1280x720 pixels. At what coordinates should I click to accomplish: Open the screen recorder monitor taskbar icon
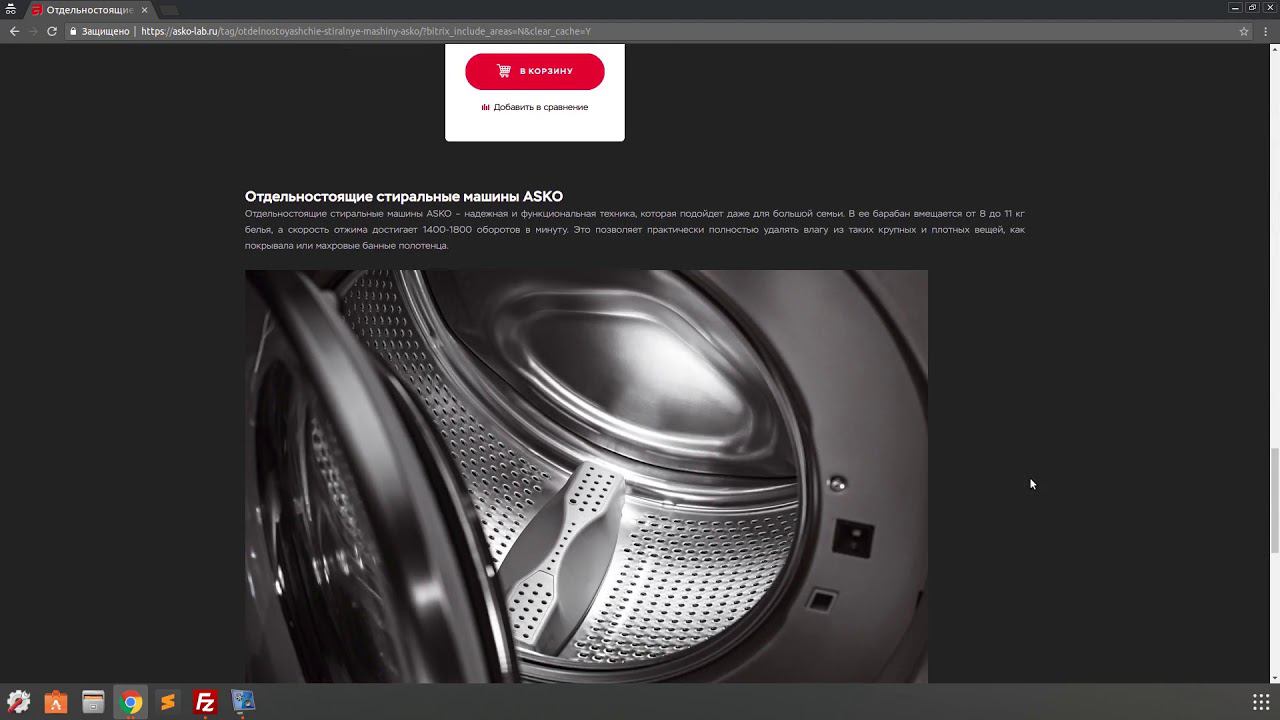(x=243, y=702)
